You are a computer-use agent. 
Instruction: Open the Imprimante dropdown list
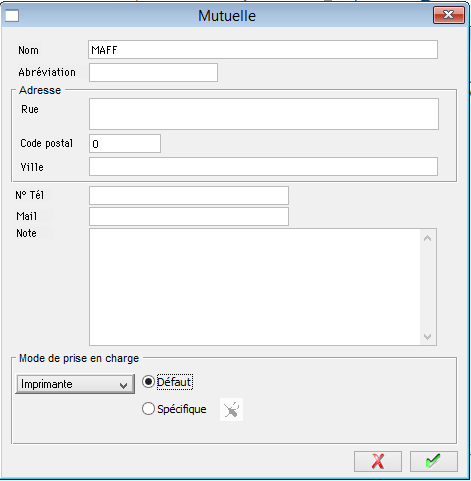click(x=75, y=384)
